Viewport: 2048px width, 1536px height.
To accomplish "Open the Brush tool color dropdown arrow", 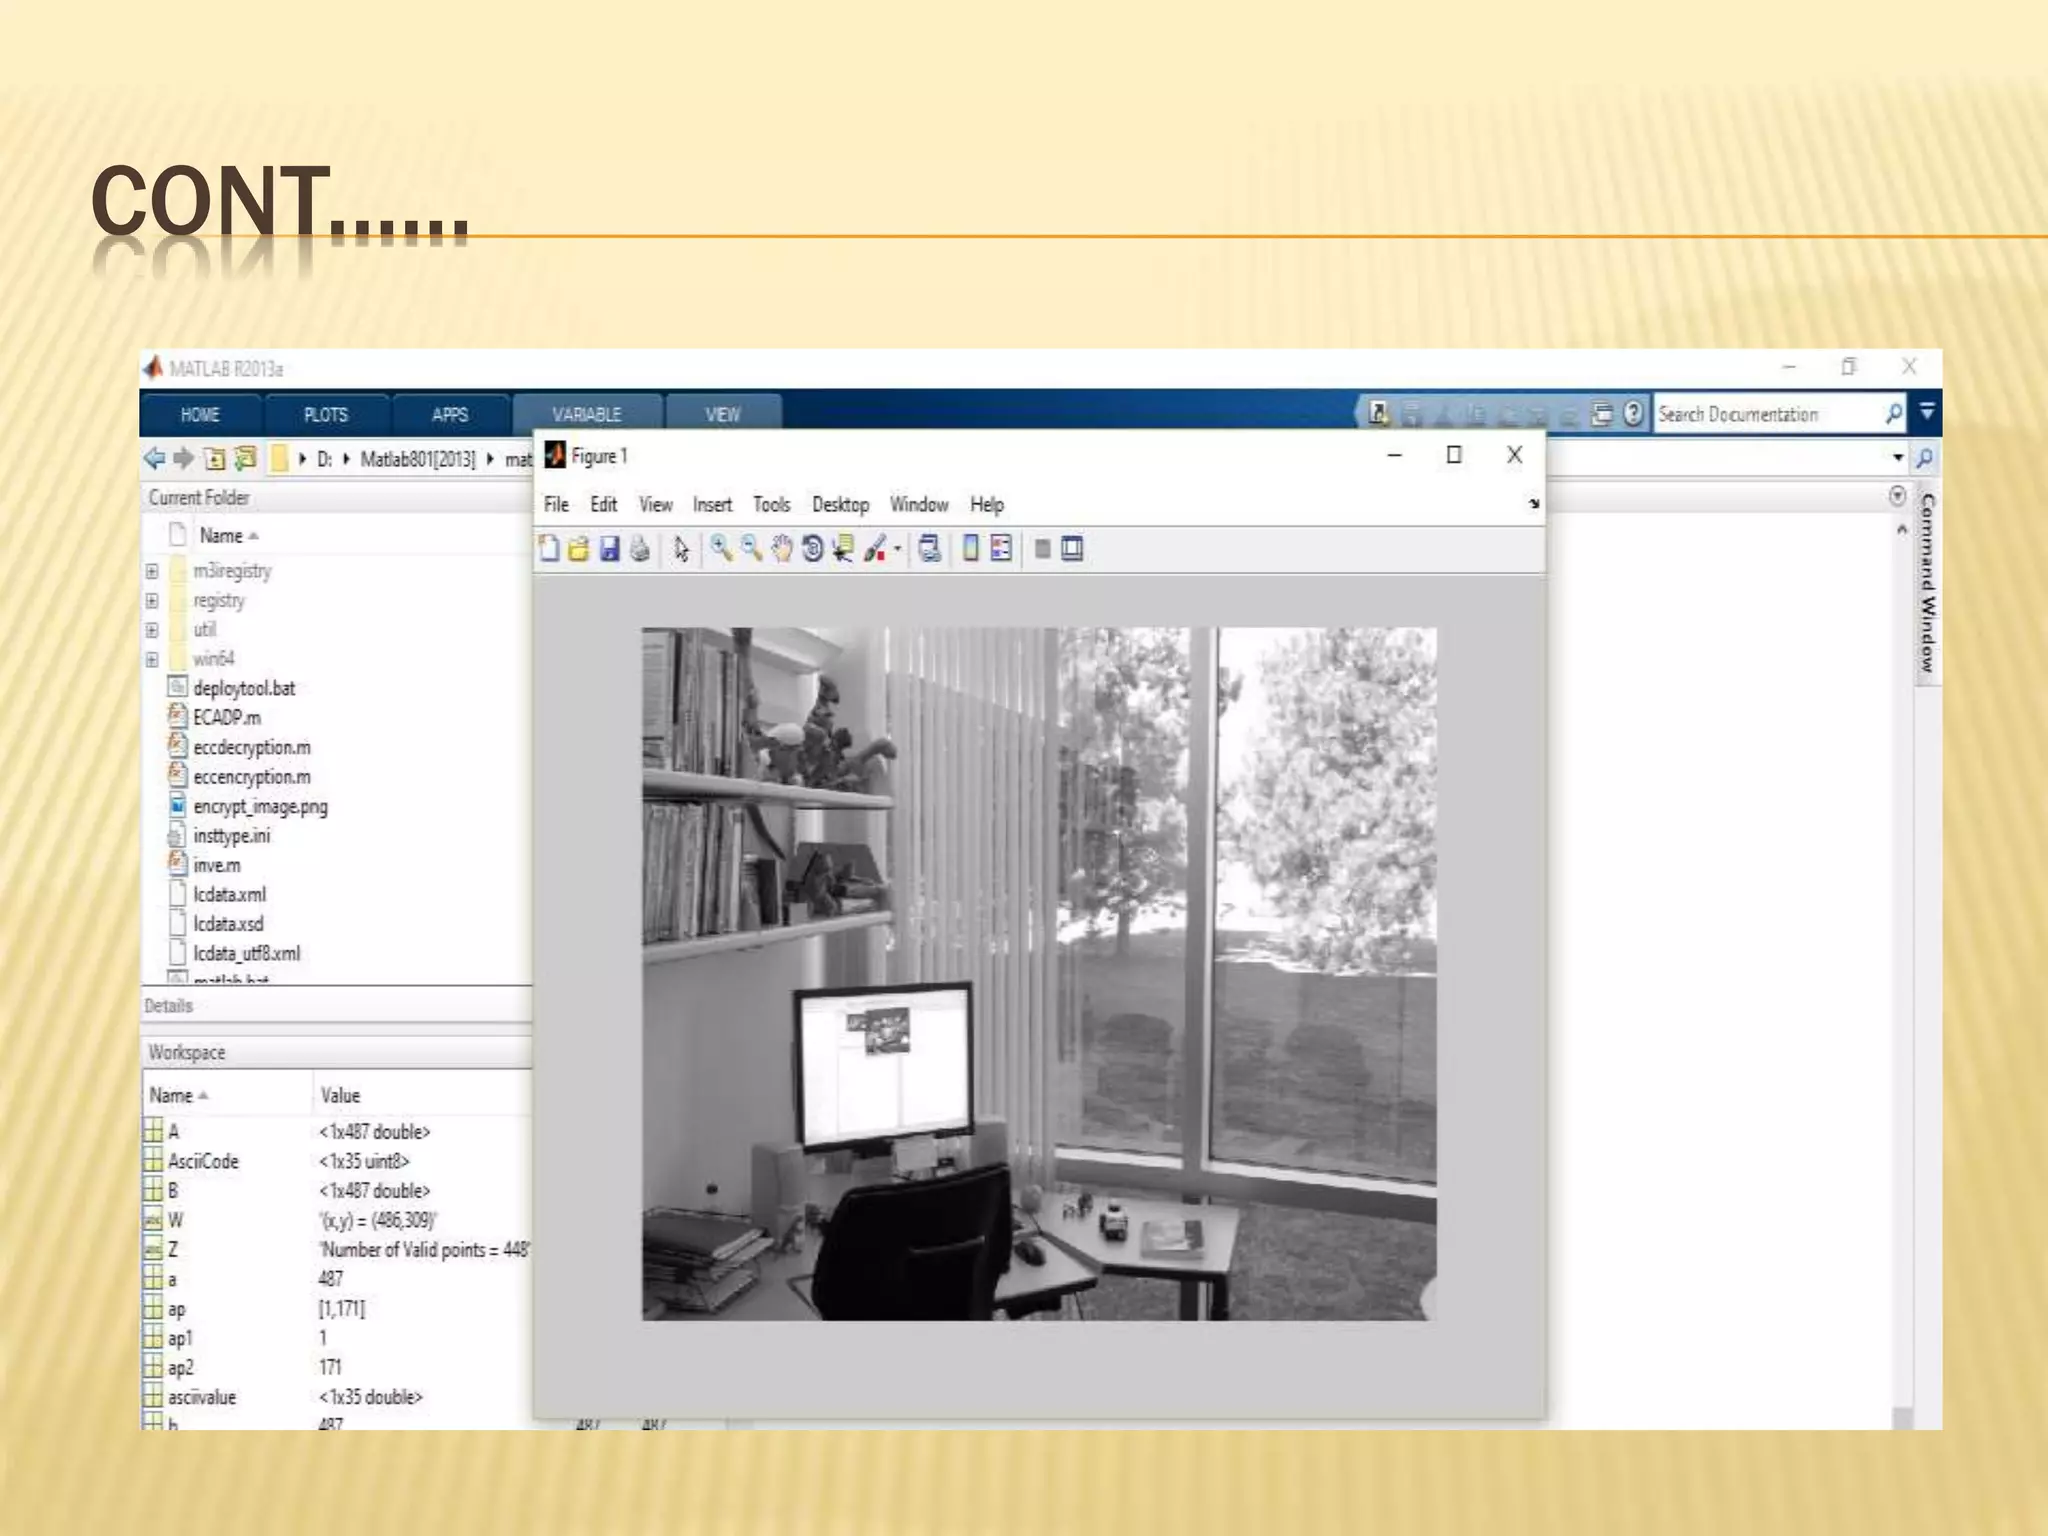I will click(898, 548).
